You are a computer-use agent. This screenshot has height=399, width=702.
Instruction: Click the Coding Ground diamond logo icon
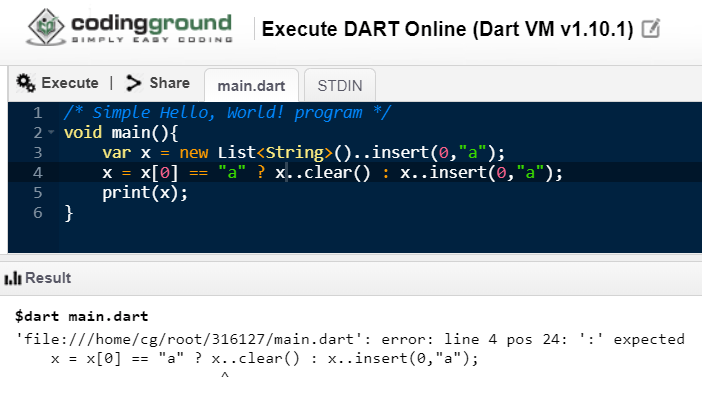click(x=46, y=27)
